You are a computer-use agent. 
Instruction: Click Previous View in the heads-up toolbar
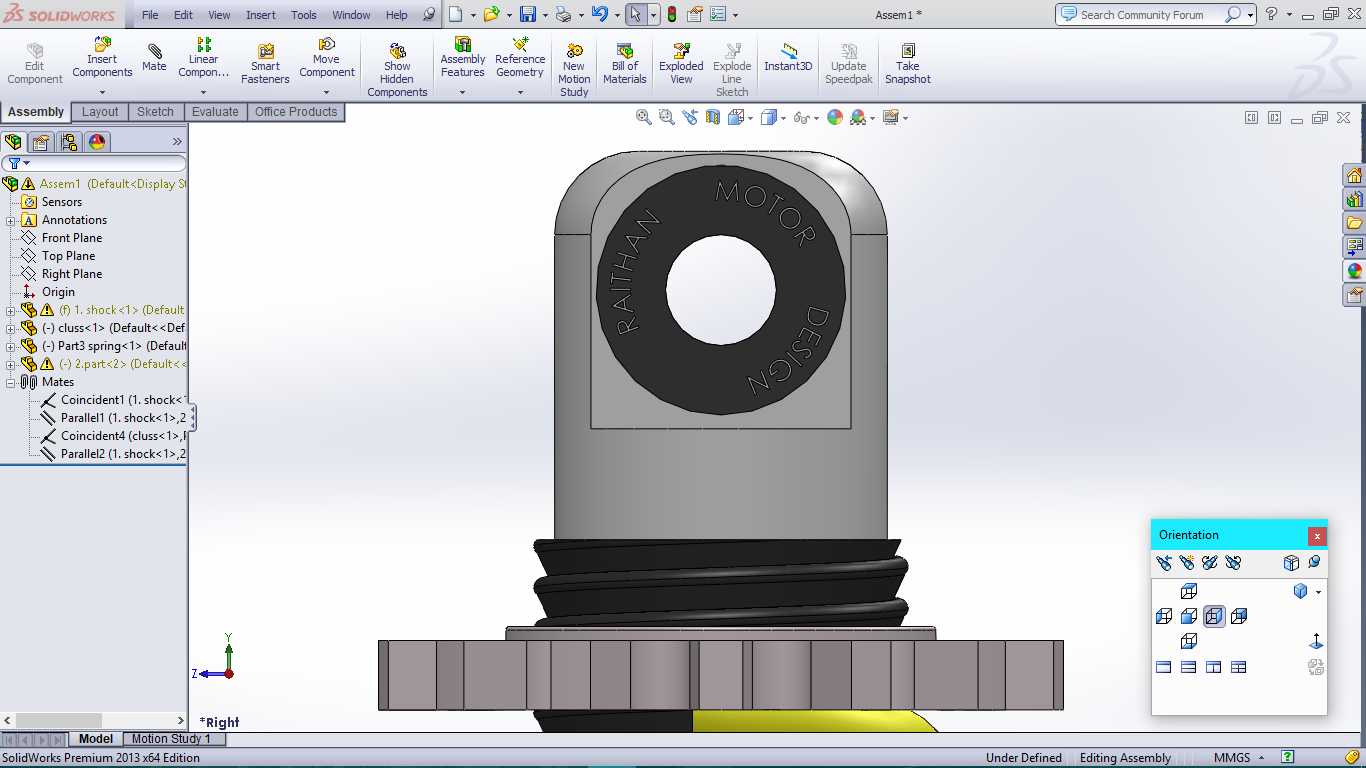(690, 117)
